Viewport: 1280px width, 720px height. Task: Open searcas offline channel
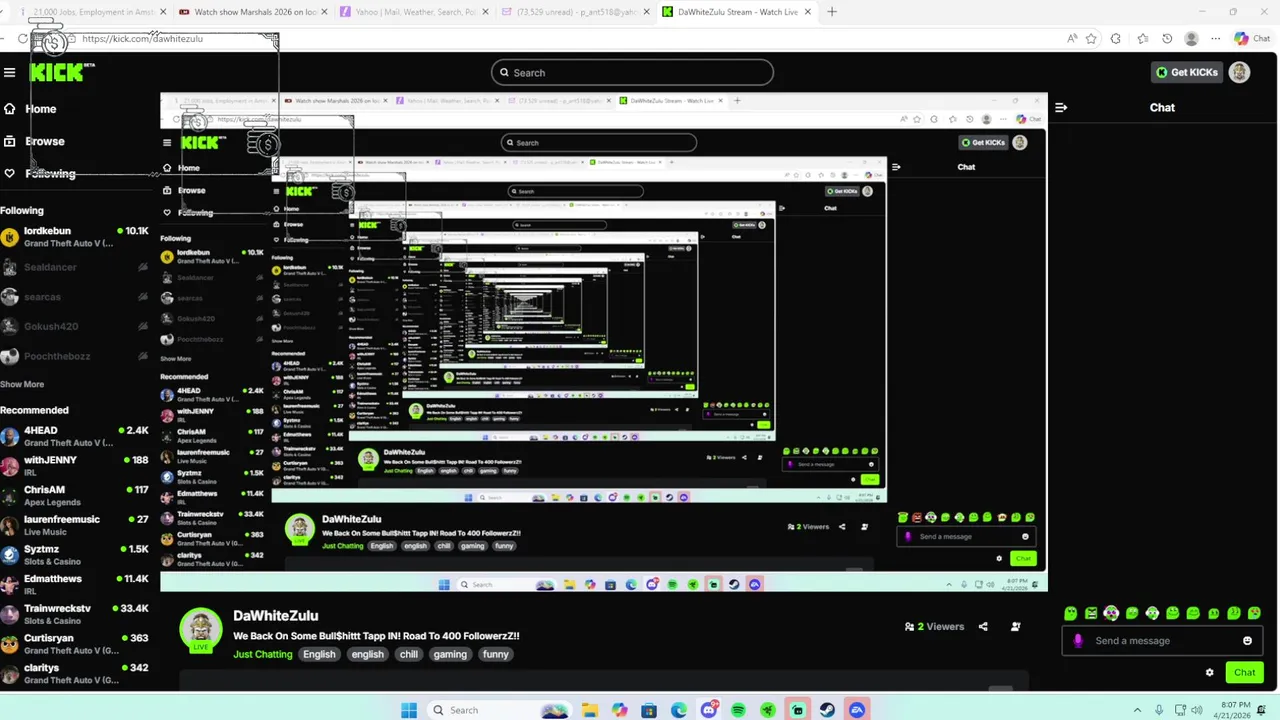tap(75, 297)
